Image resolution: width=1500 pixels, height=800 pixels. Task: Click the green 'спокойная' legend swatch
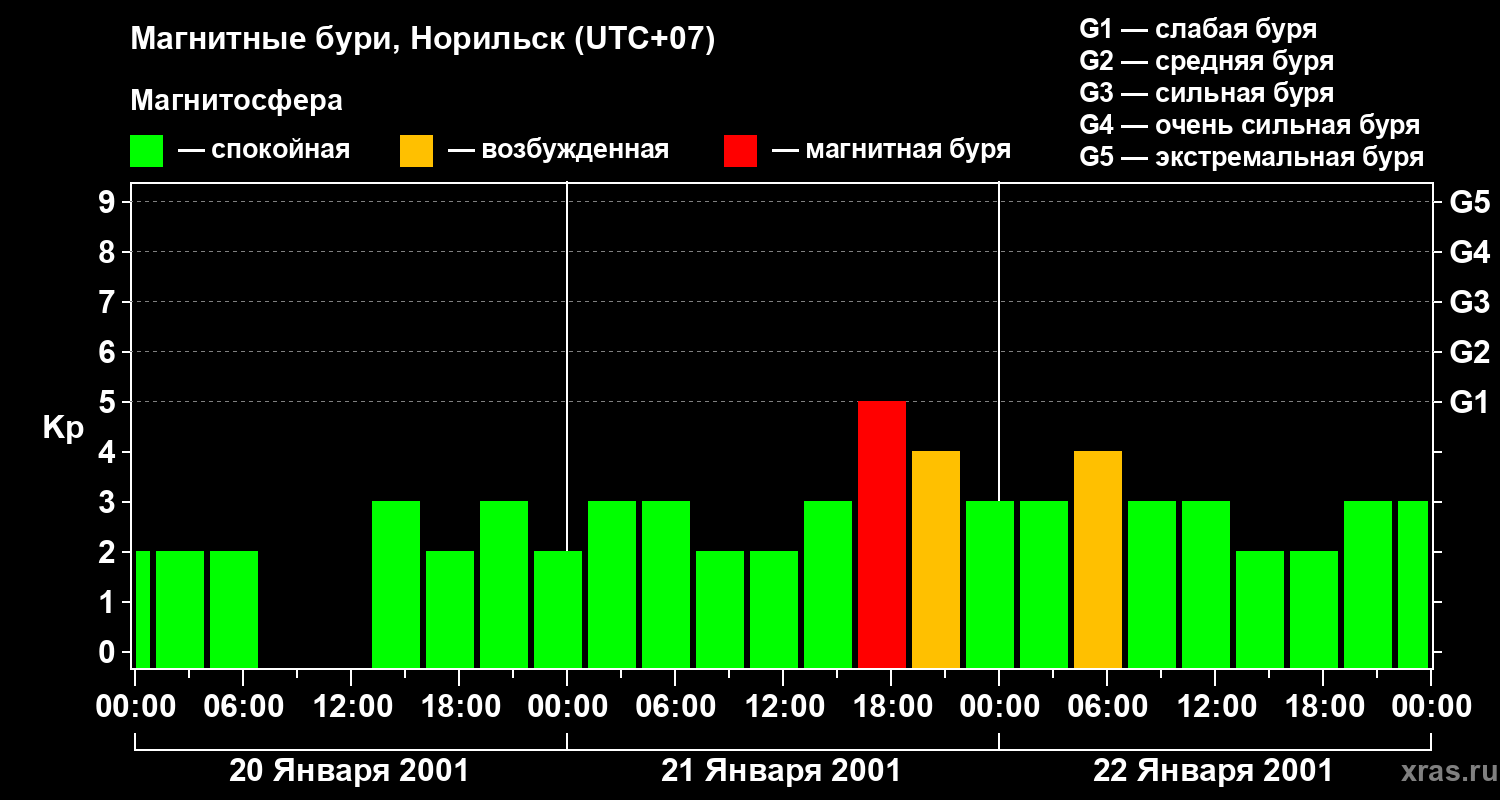pyautogui.click(x=146, y=151)
